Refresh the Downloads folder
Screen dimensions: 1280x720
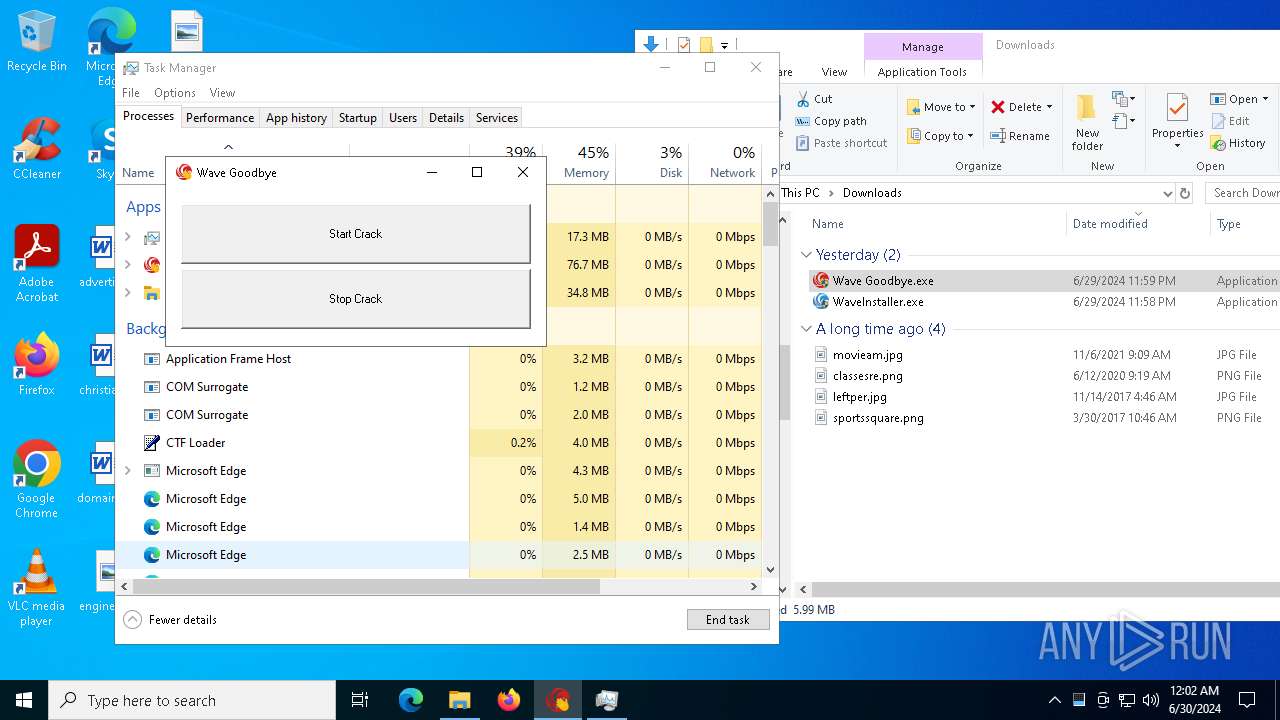(1185, 193)
